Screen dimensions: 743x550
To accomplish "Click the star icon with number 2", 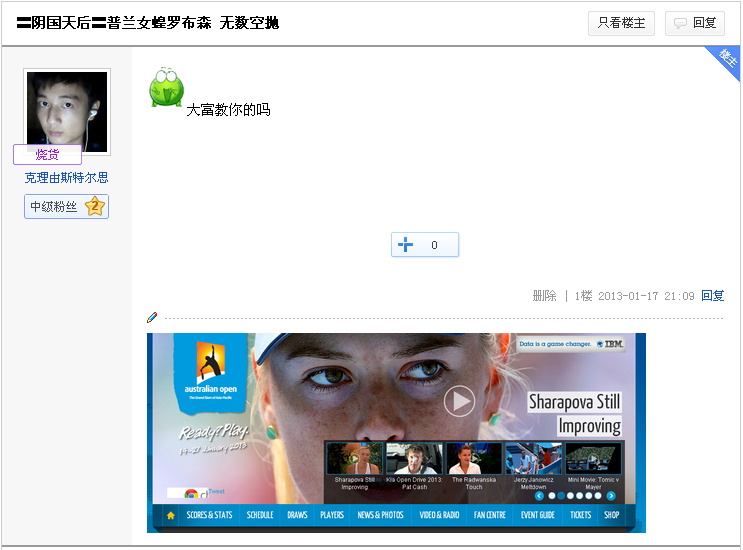I will coord(95,206).
